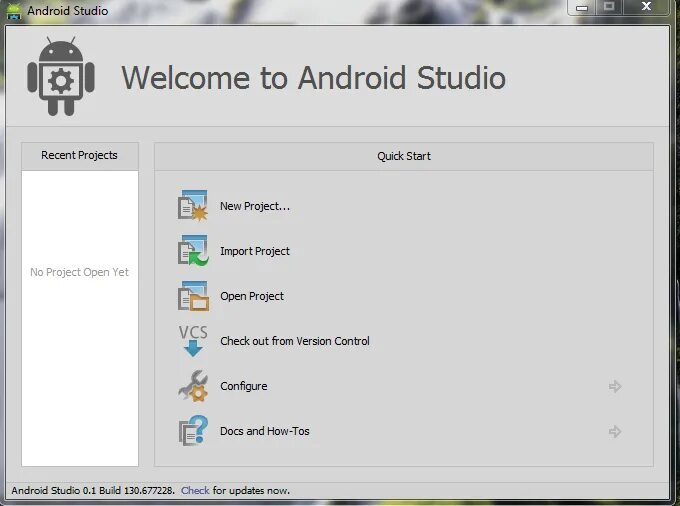Select the Open Project label
Image resolution: width=680 pixels, height=506 pixels.
pos(252,296)
